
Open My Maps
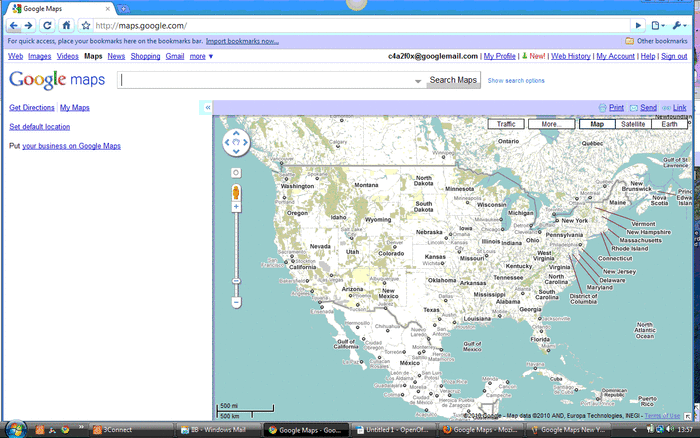[x=75, y=108]
